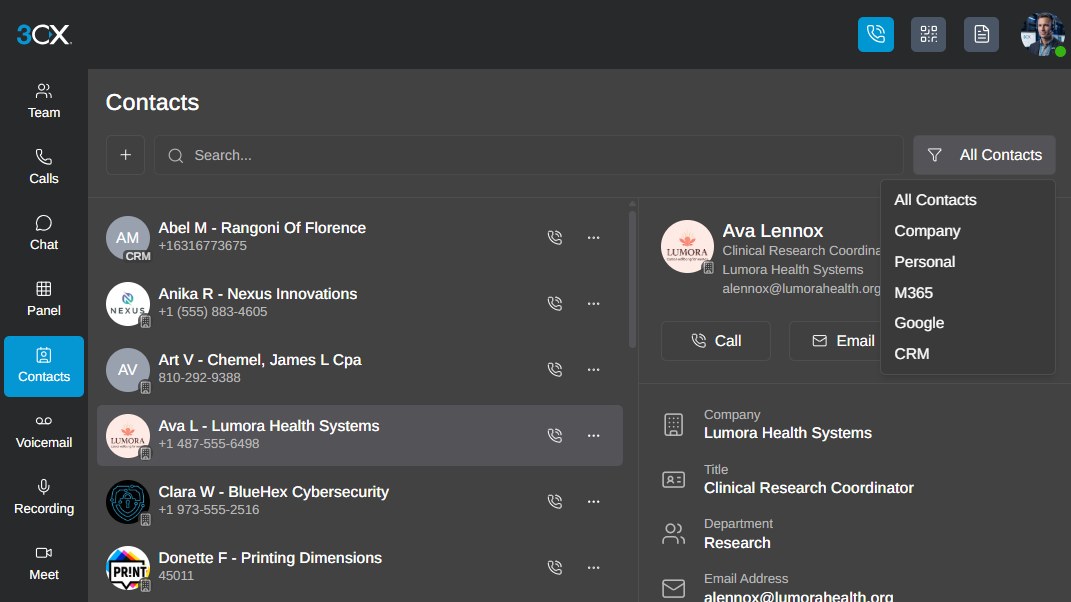Select contact Clara W - BlueHex Cybersecurity
The height and width of the screenshot is (602, 1071).
[x=360, y=502]
